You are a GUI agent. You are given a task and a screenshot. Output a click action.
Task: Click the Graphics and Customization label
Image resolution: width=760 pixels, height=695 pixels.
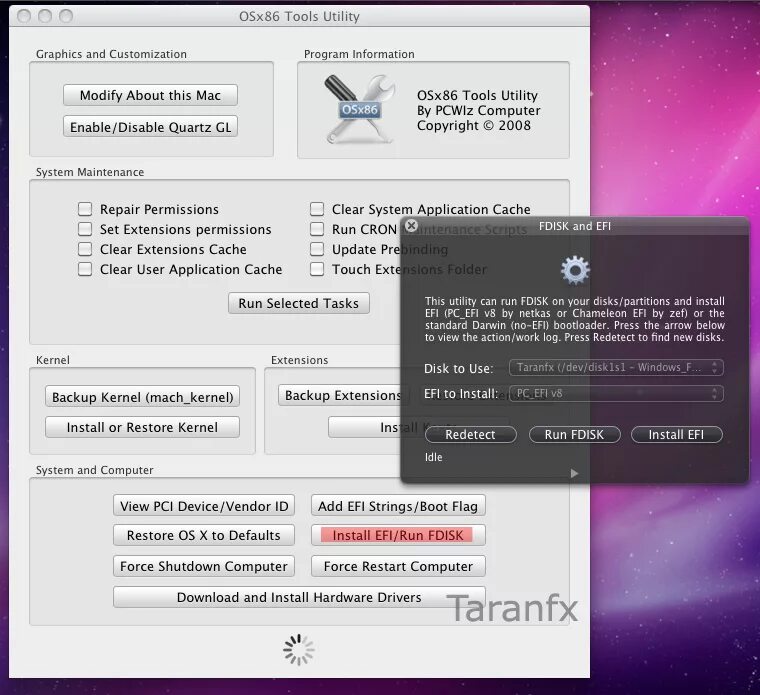point(111,54)
